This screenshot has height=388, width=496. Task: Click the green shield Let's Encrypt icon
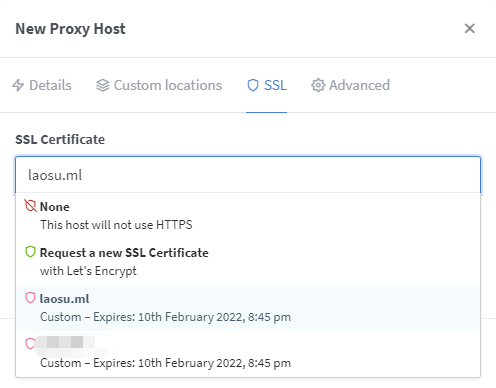30,252
